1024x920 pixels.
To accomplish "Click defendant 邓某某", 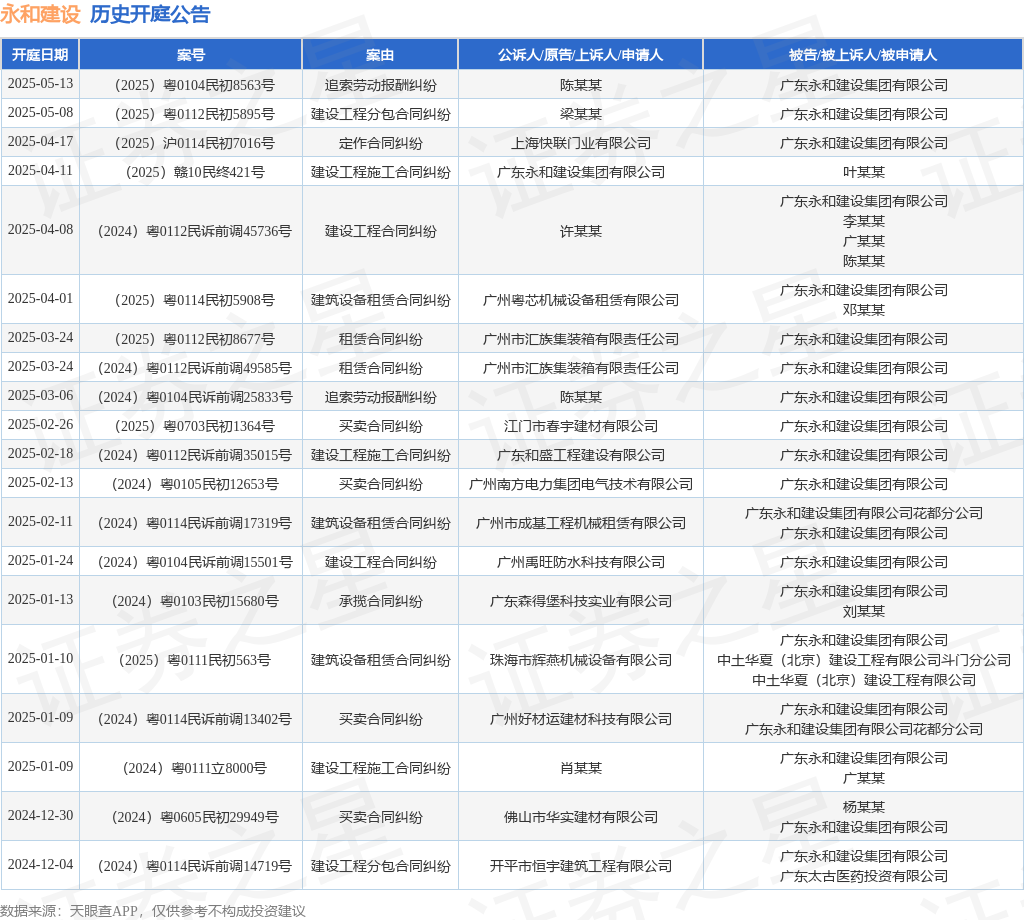I will [863, 310].
